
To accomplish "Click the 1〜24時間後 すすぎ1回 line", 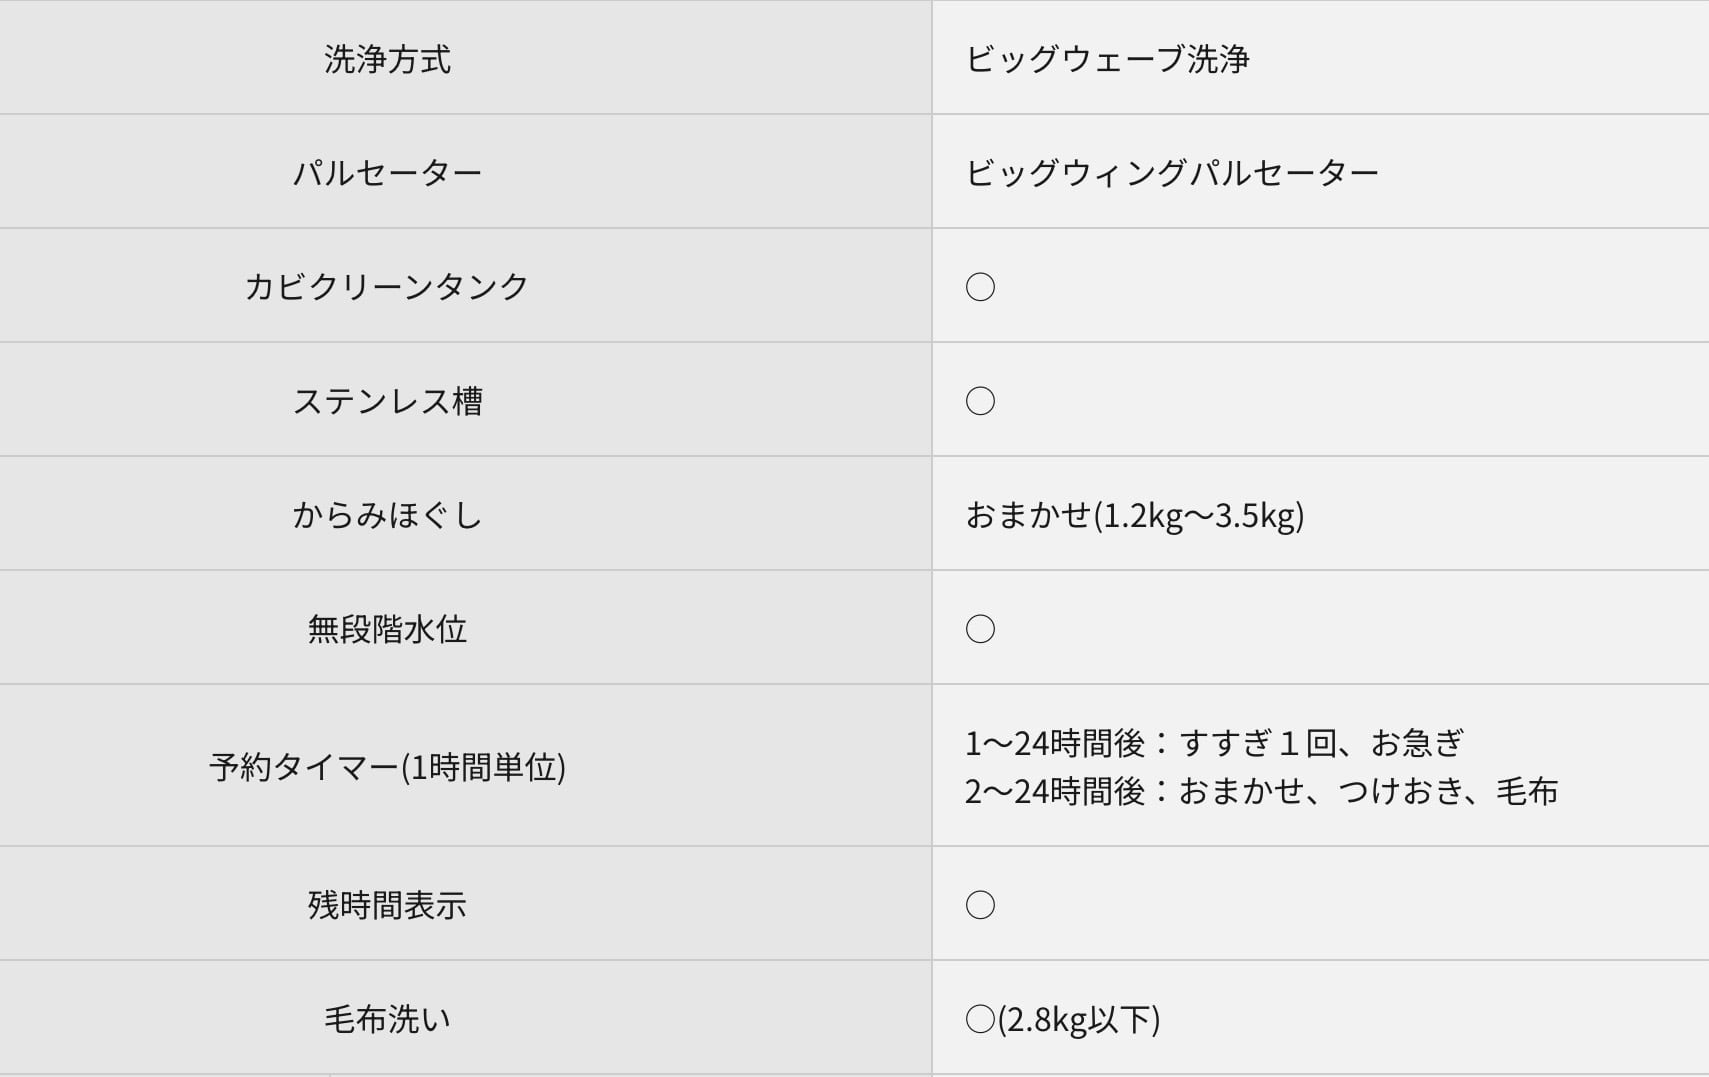I will coord(1214,743).
